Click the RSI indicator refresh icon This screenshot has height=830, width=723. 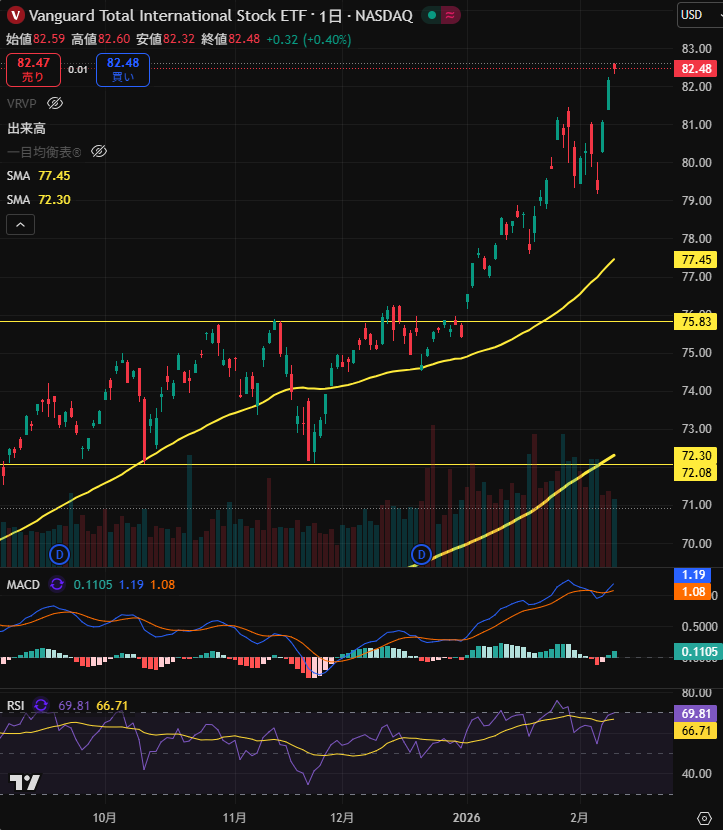(x=41, y=705)
